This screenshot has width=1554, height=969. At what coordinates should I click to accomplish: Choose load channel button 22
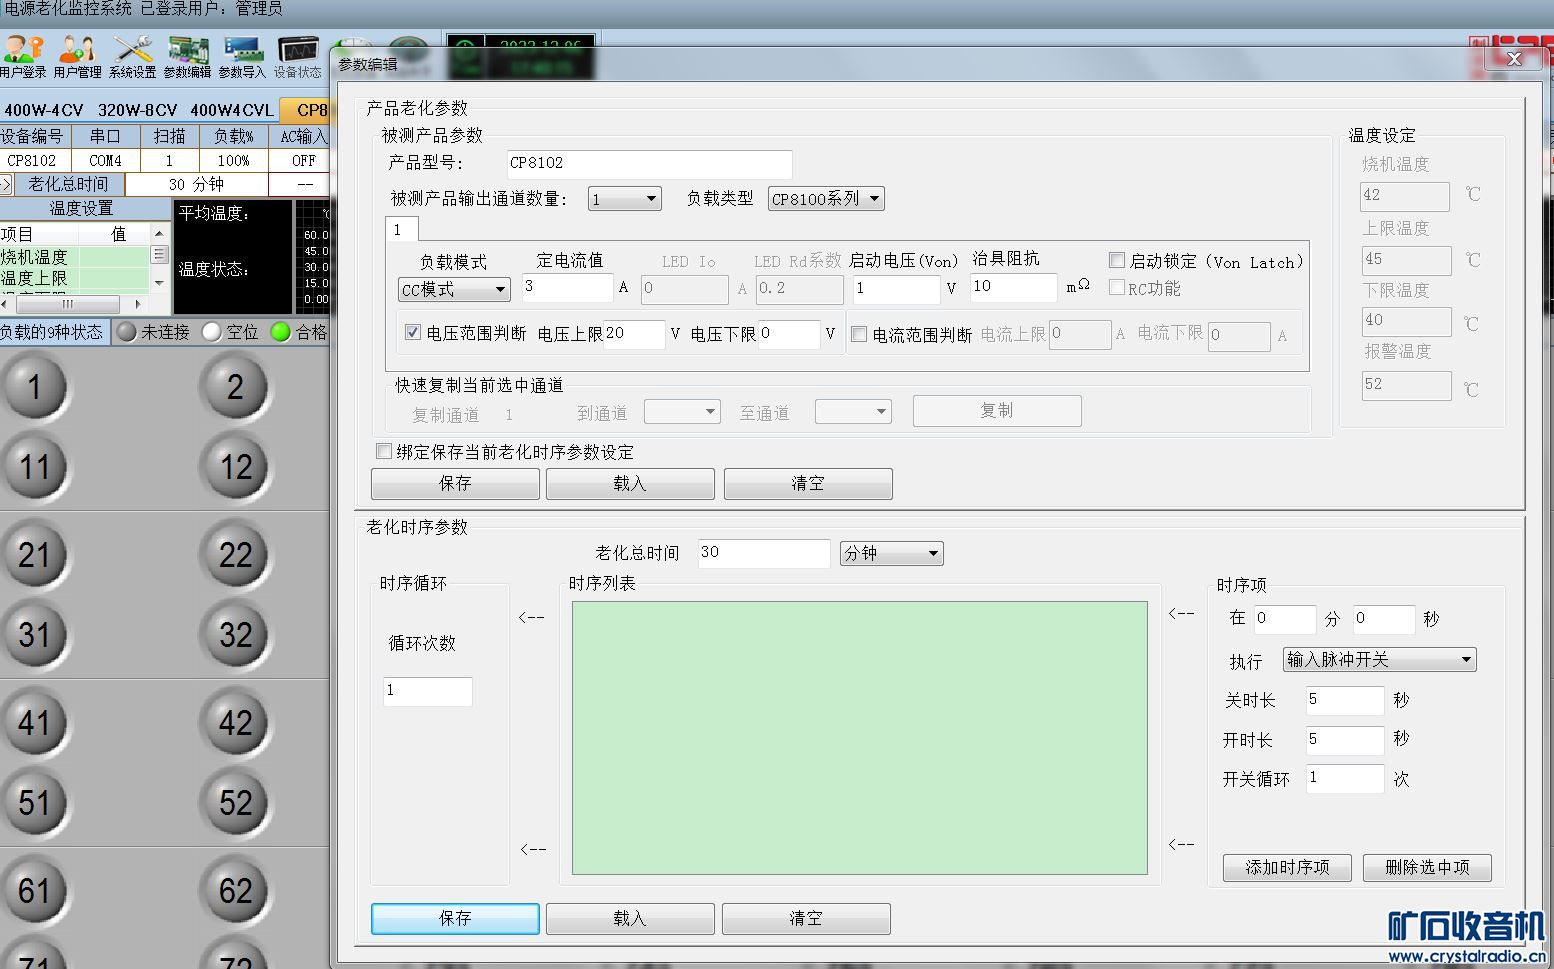(x=235, y=555)
